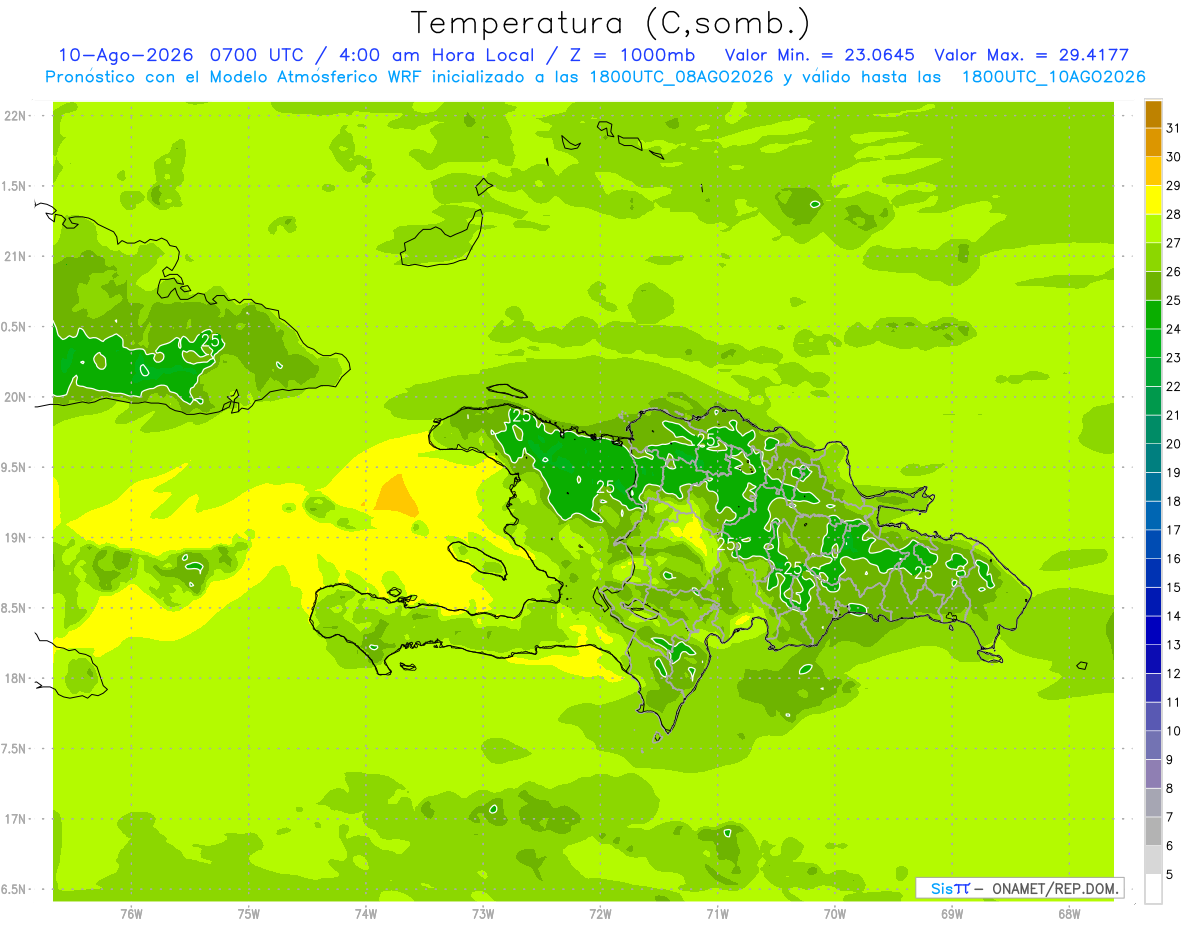The width and height of the screenshot is (1200, 927).
Task: Click the '68W' longitude axis label
Action: pyautogui.click(x=1069, y=914)
